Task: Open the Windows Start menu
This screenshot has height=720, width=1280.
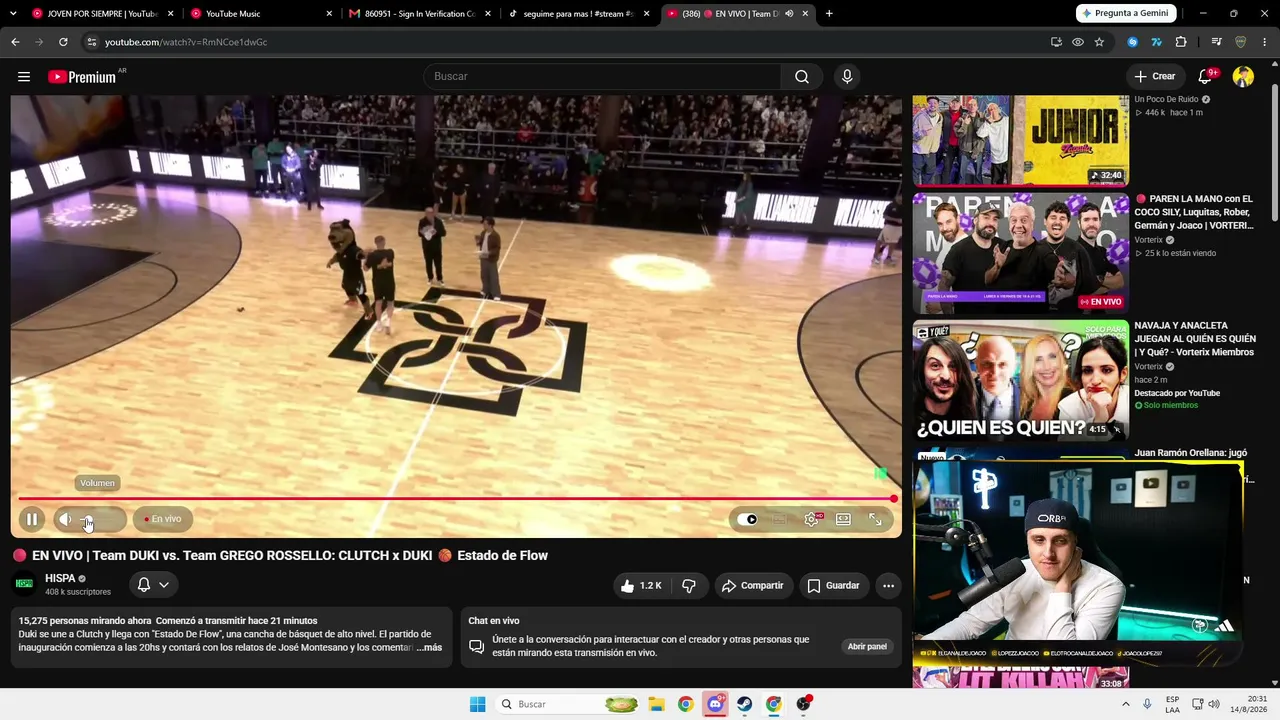Action: point(478,704)
